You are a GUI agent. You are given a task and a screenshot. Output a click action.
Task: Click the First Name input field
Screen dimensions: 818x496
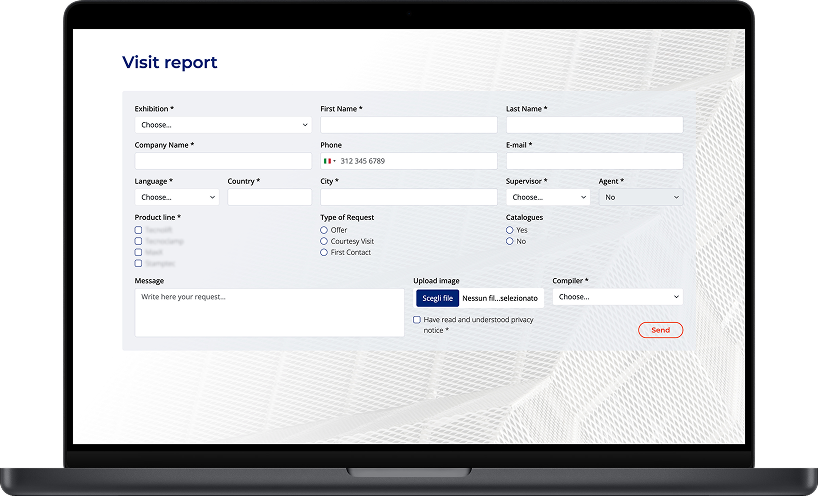click(408, 125)
